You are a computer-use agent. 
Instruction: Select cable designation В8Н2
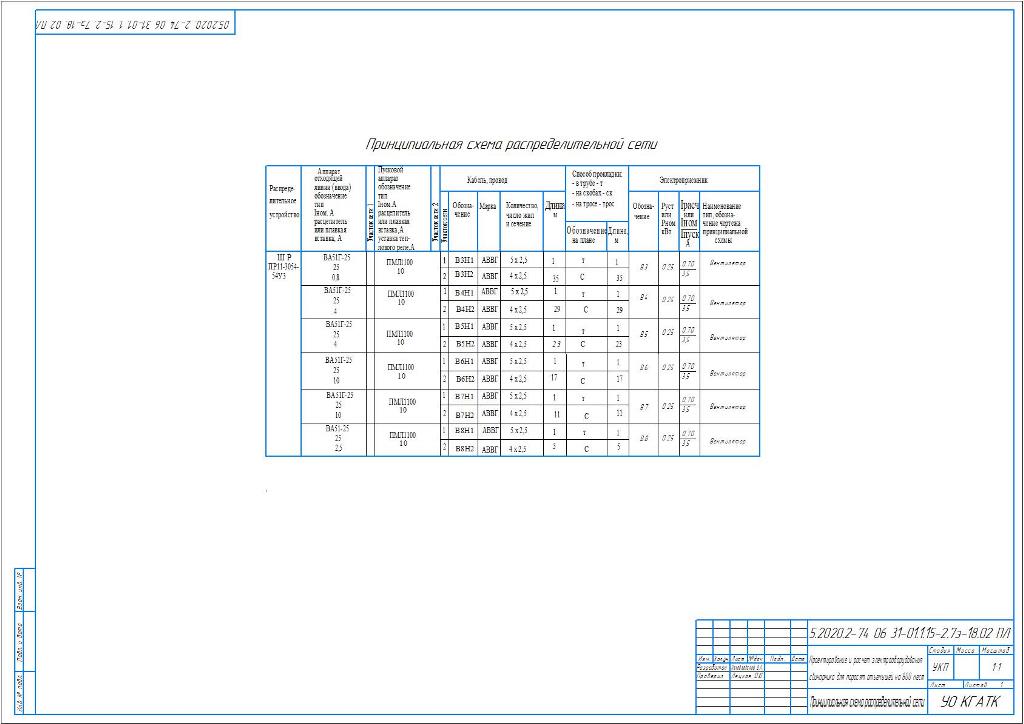coord(464,449)
